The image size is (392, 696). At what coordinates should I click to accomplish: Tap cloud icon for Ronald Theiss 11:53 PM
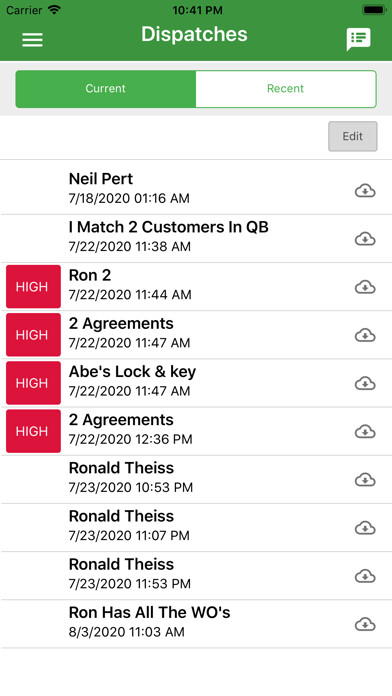click(x=365, y=576)
